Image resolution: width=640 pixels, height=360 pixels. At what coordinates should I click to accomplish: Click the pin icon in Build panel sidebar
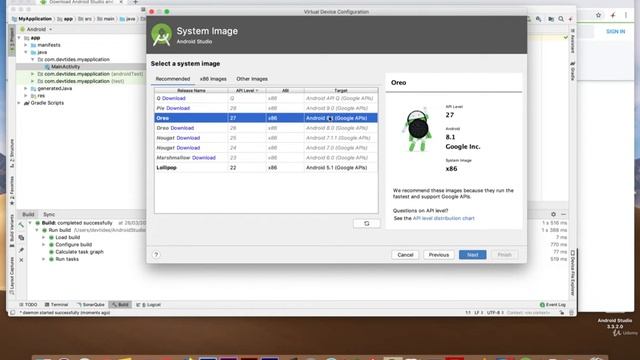21,250
